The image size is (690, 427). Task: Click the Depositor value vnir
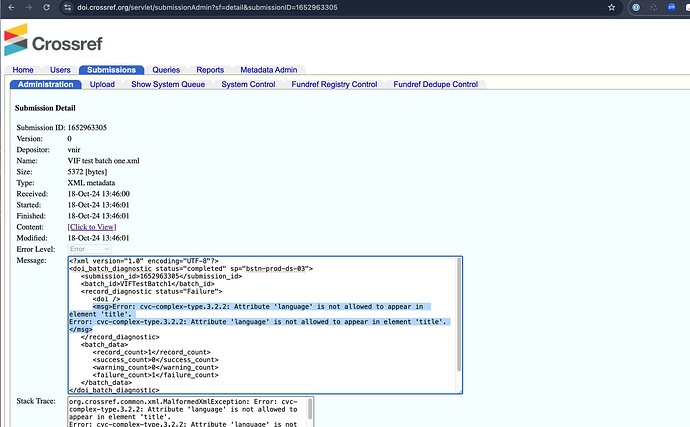coord(74,150)
